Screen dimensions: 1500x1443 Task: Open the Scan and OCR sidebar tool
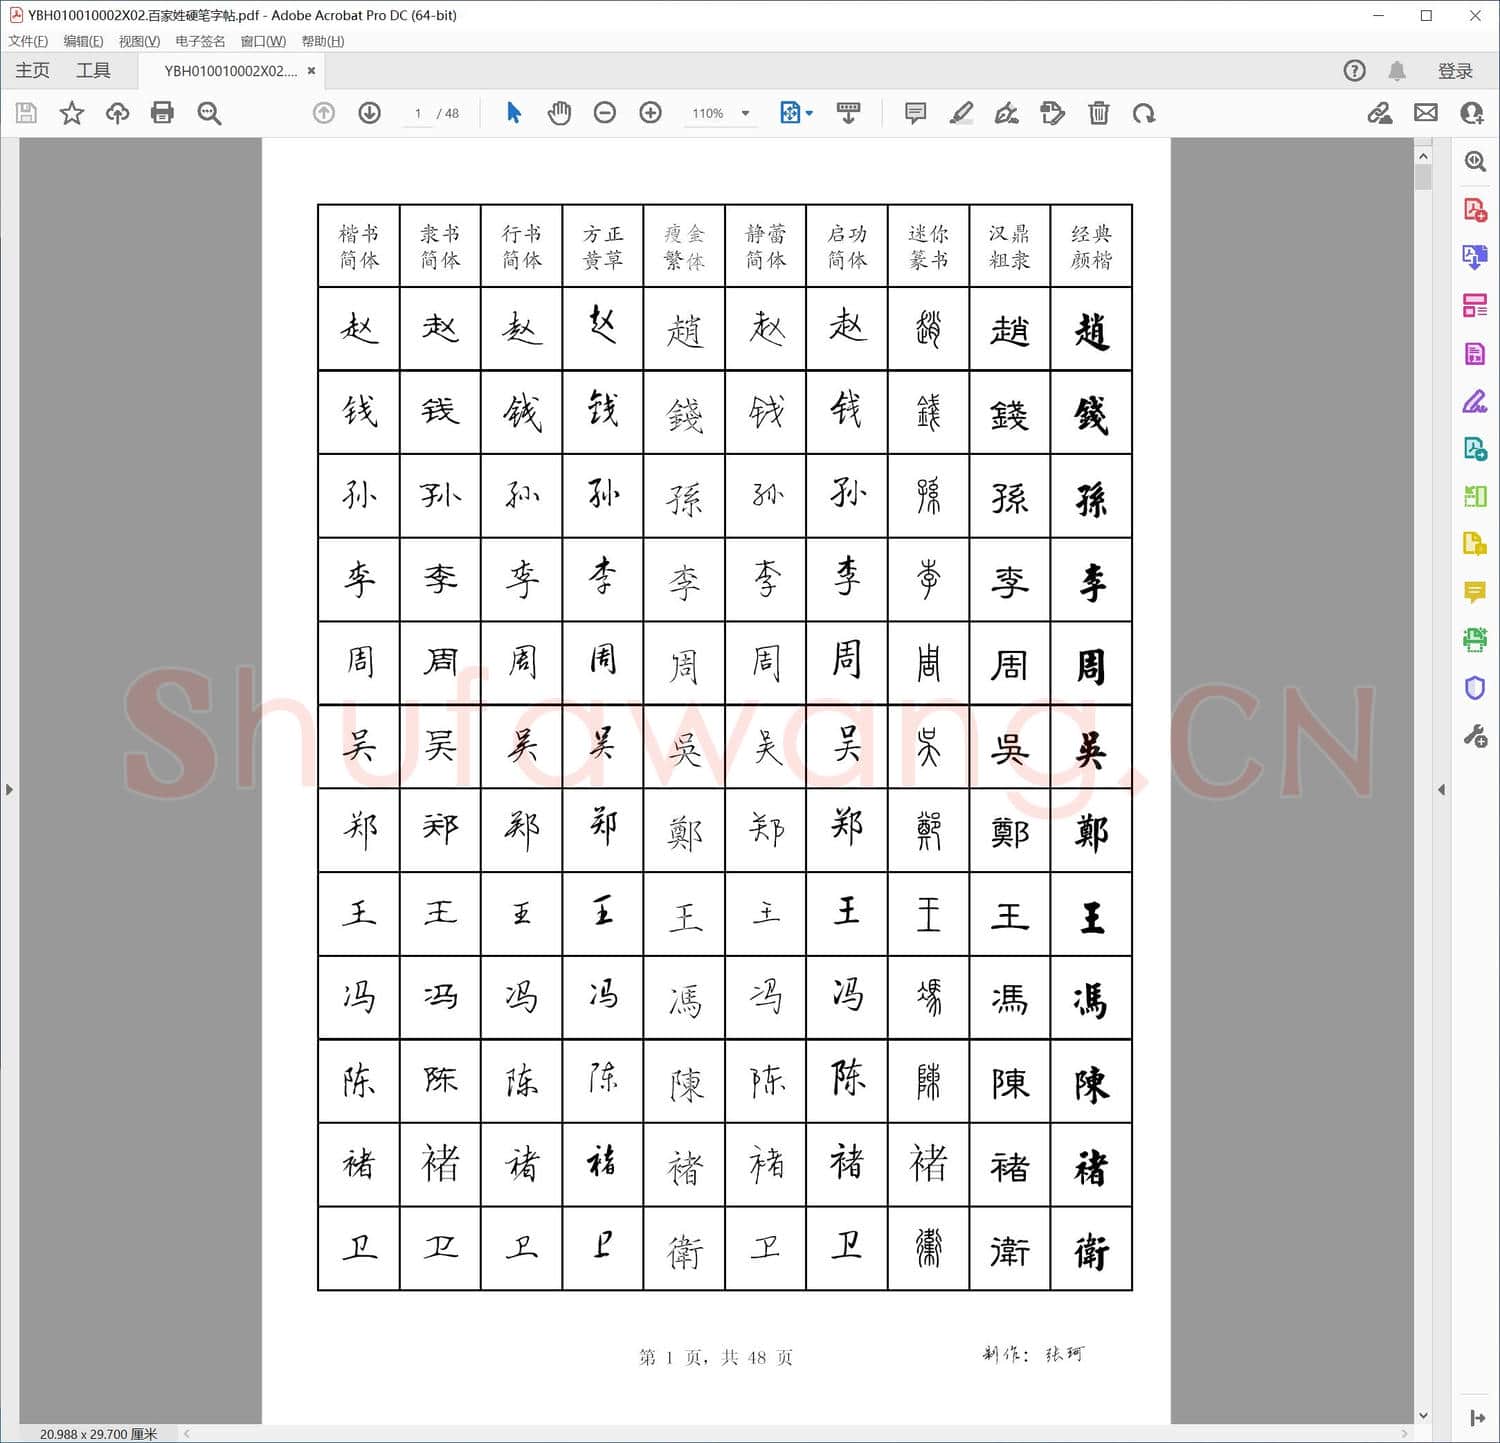1475,640
